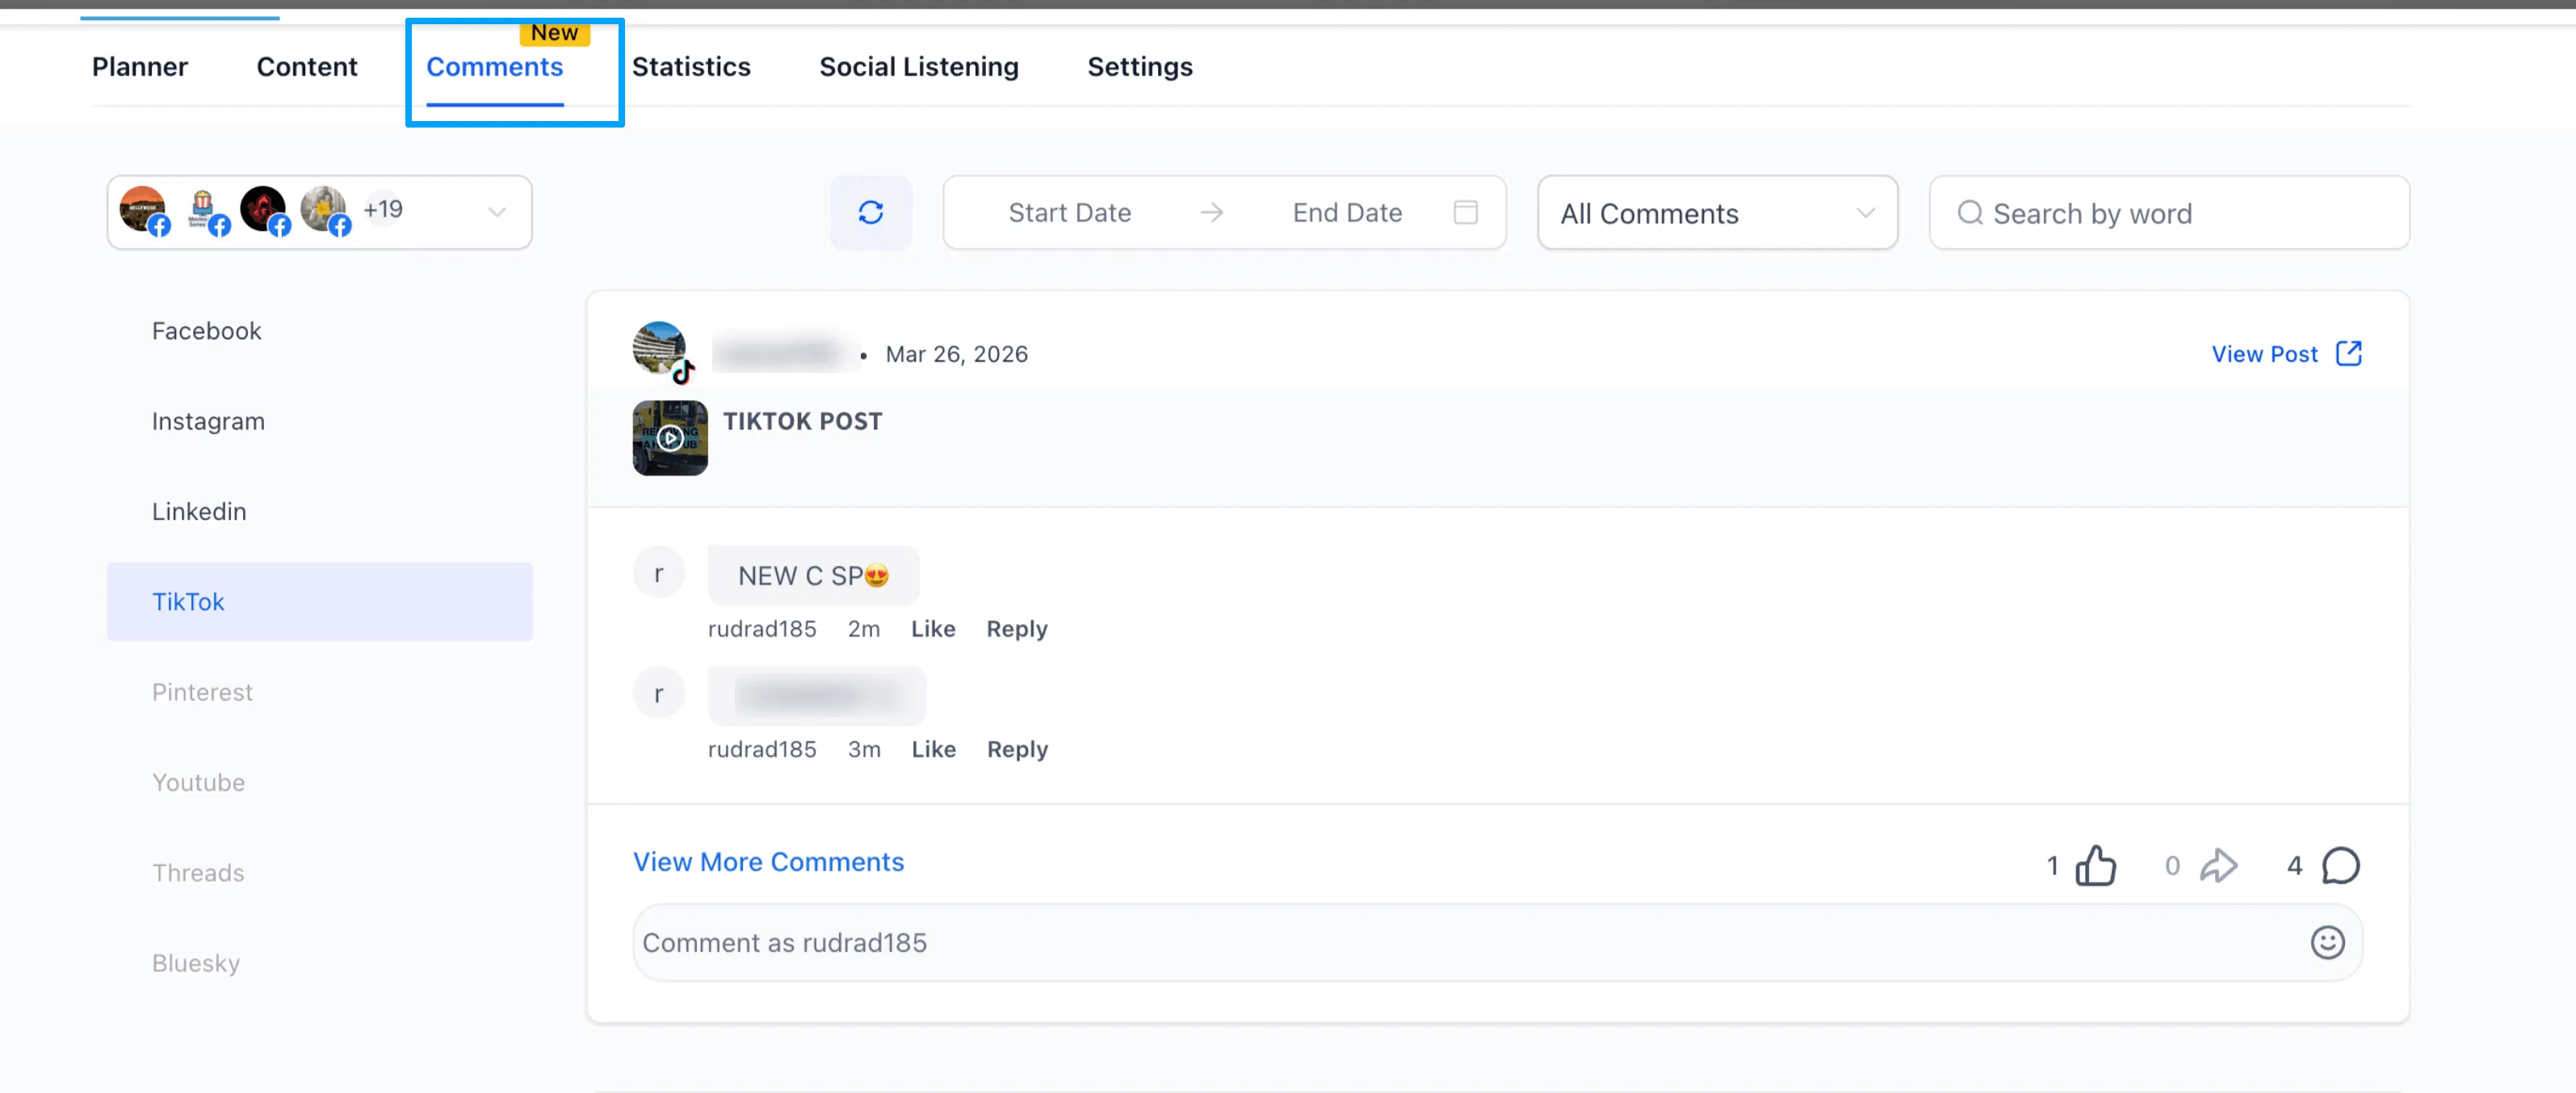Click the Start Date field
The image size is (2576, 1093).
[1069, 212]
